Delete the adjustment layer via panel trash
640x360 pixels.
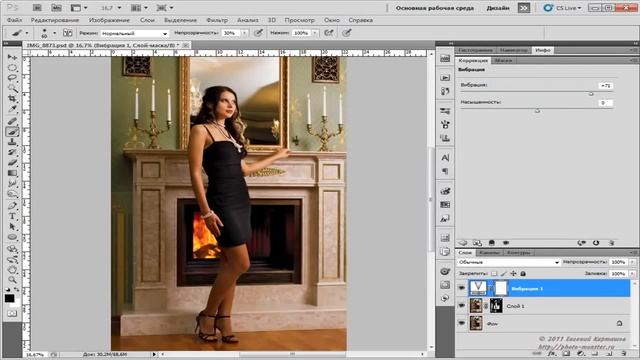coord(611,243)
